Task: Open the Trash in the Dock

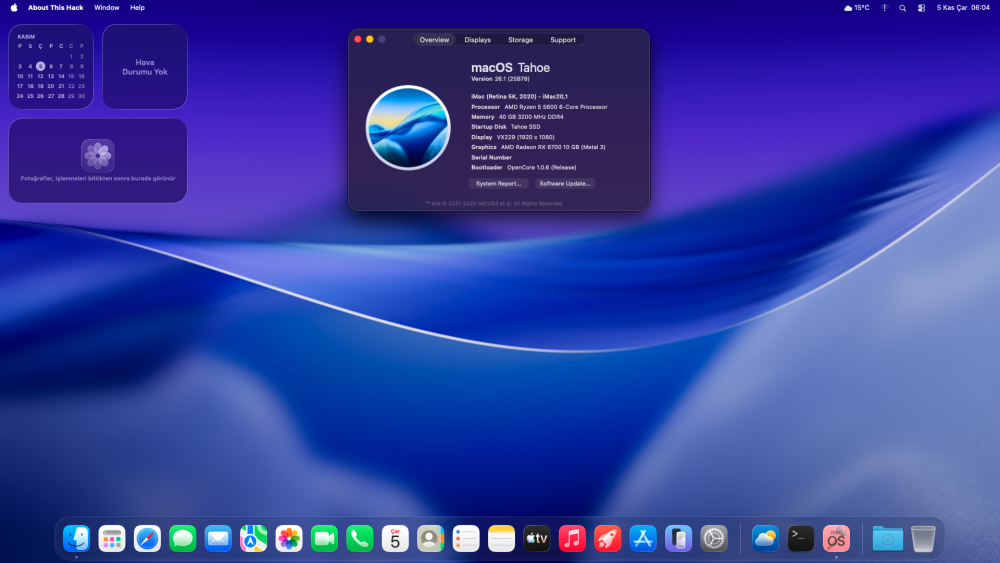Action: (923, 539)
